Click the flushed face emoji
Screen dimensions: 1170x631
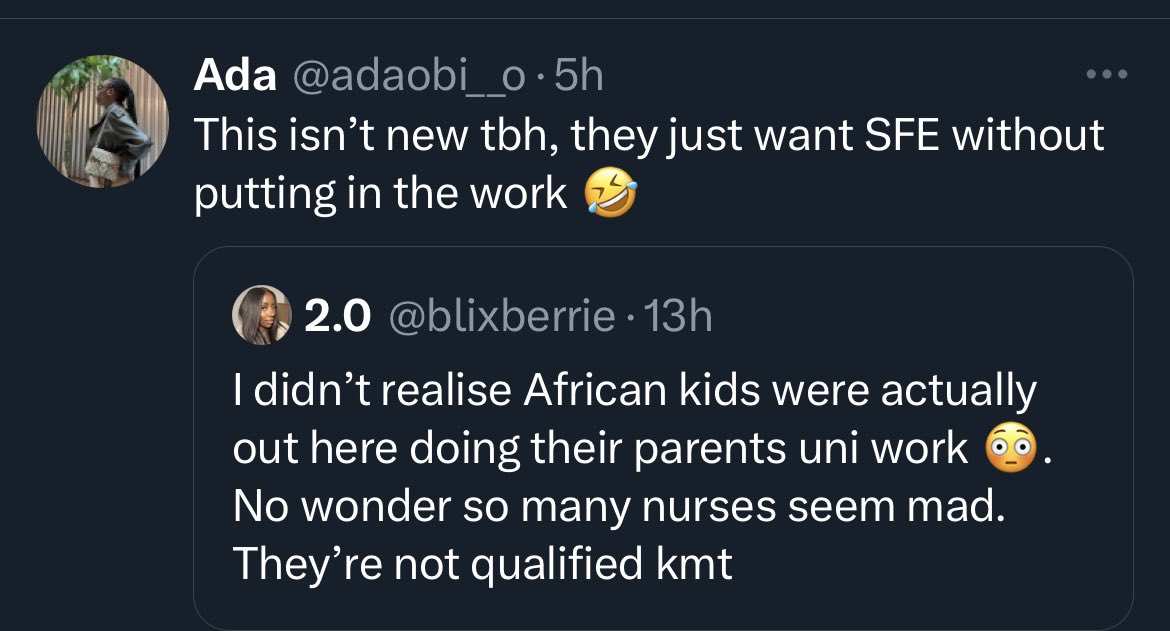pyautogui.click(x=1008, y=450)
